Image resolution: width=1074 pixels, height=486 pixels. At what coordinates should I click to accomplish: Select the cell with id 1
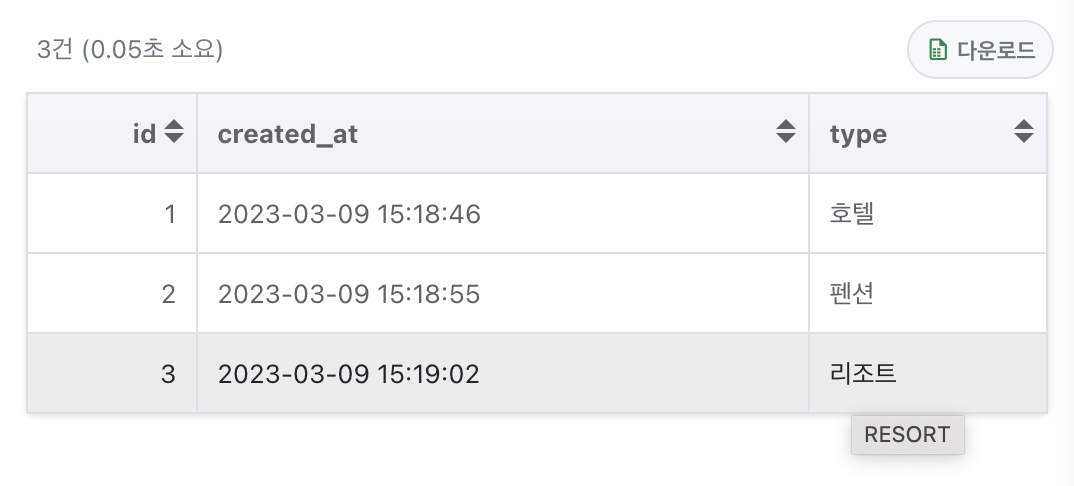(112, 214)
